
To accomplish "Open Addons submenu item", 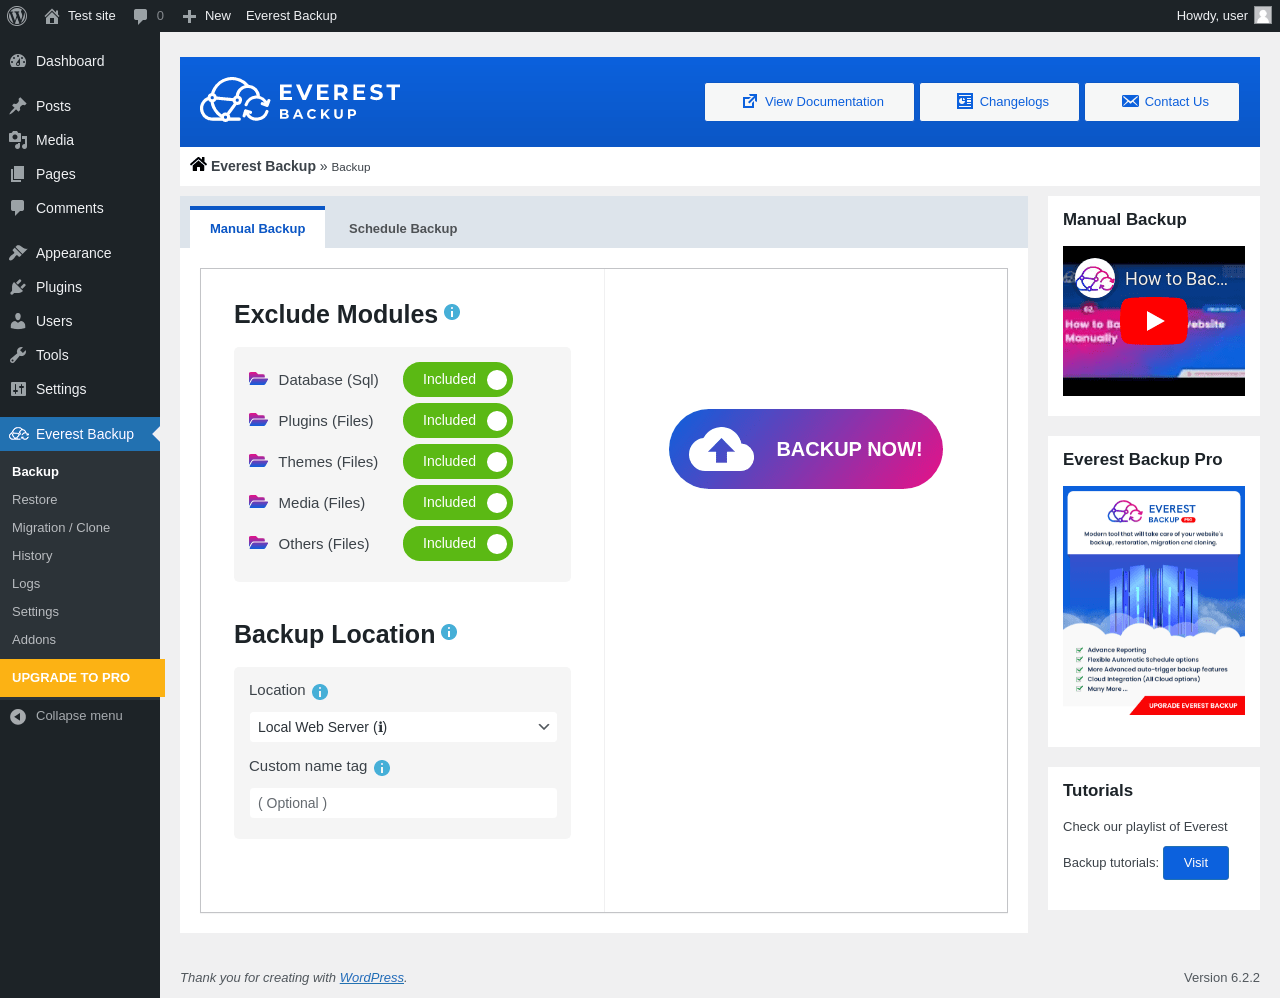I will pyautogui.click(x=80, y=640).
